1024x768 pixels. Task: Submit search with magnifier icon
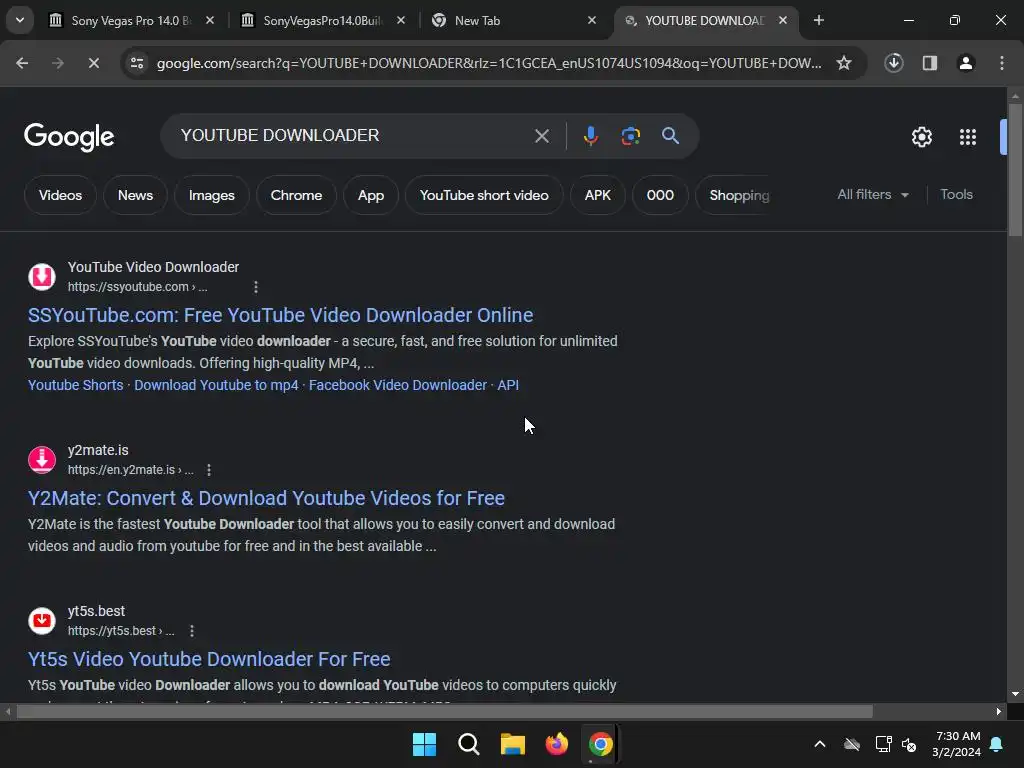(x=670, y=136)
